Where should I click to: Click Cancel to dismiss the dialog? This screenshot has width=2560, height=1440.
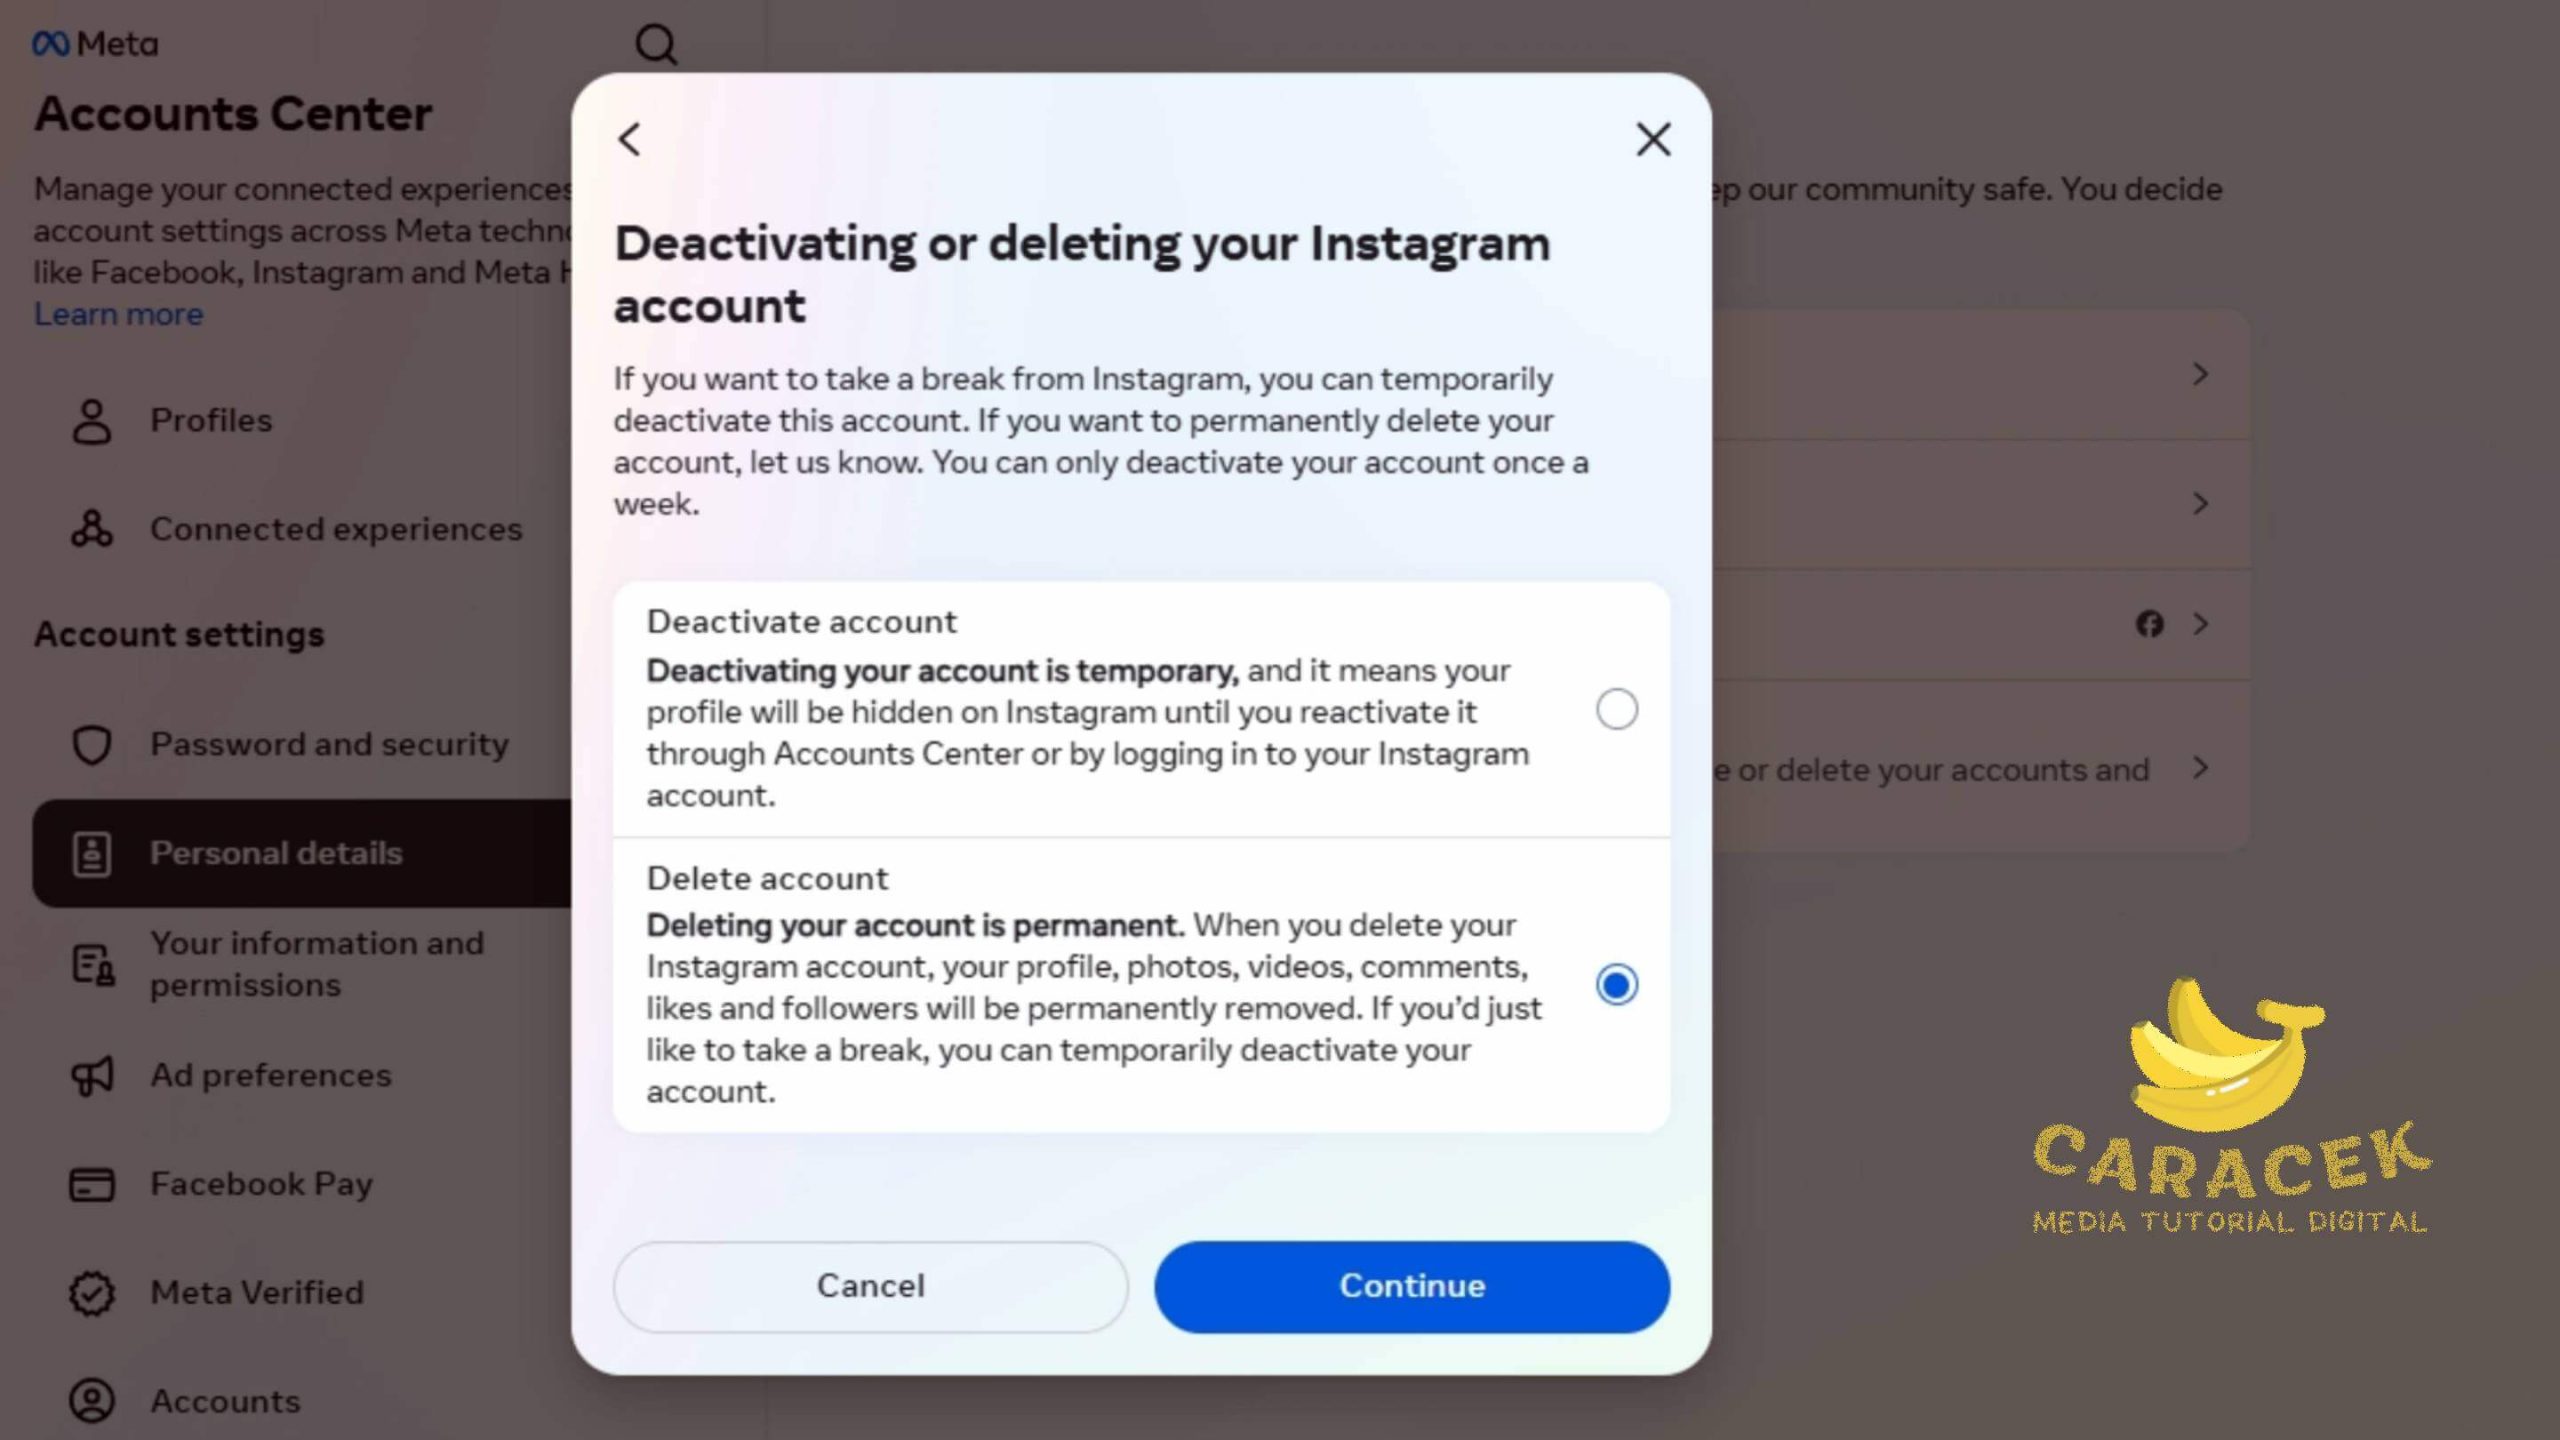point(870,1285)
